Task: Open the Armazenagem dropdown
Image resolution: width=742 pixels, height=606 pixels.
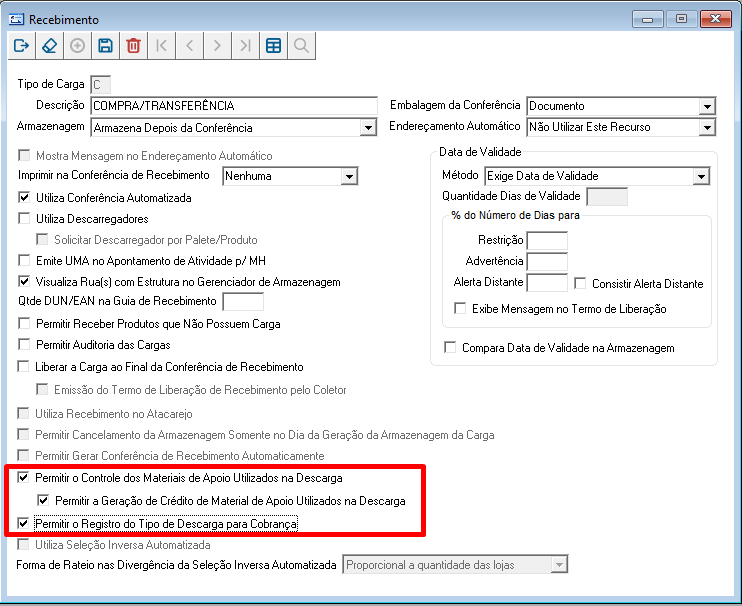Action: [x=368, y=128]
